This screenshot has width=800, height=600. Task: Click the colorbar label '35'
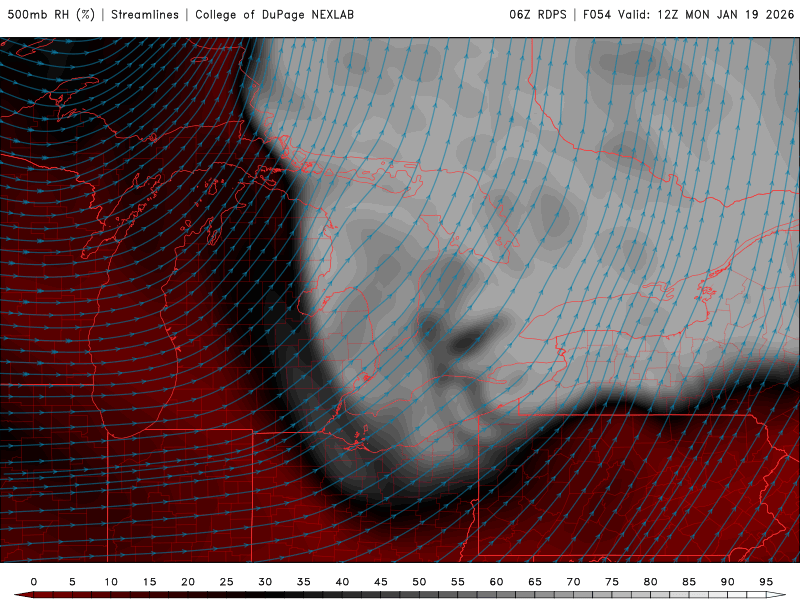pos(304,582)
